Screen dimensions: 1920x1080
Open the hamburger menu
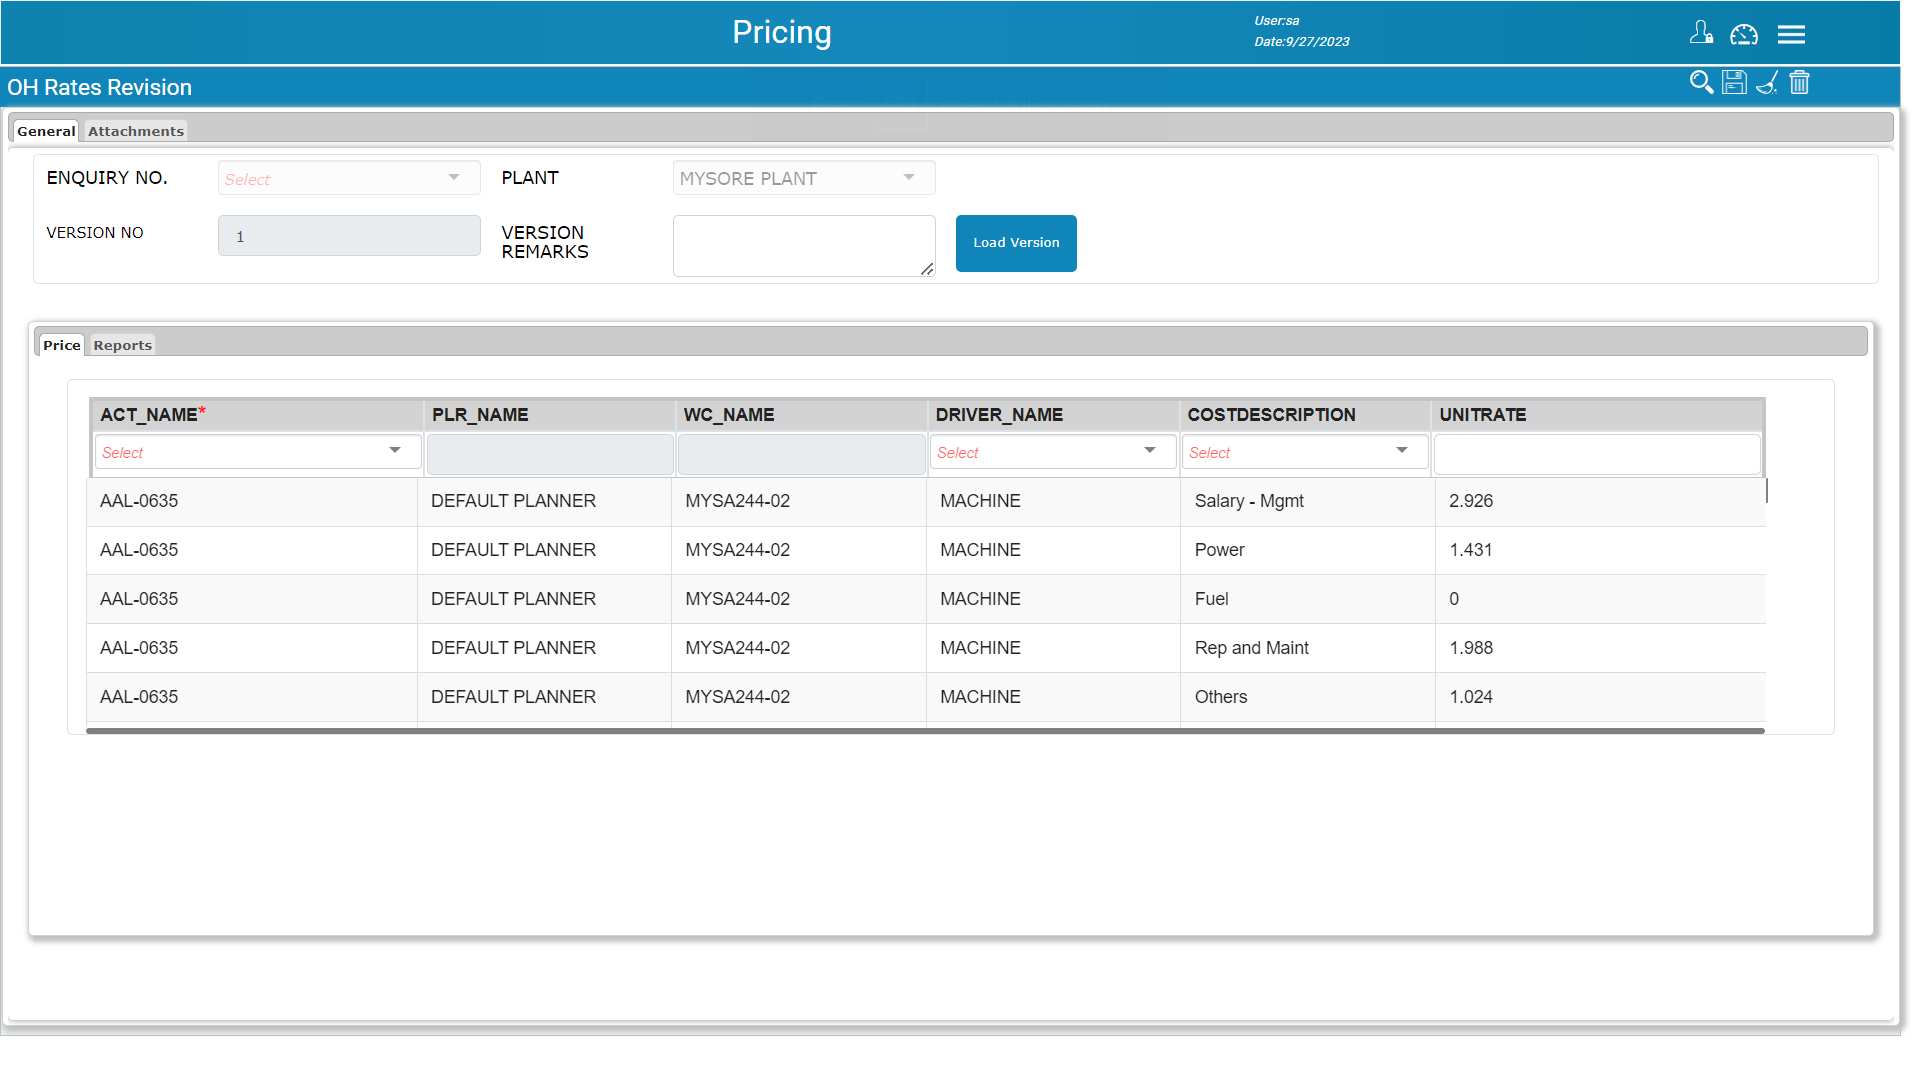tap(1791, 35)
